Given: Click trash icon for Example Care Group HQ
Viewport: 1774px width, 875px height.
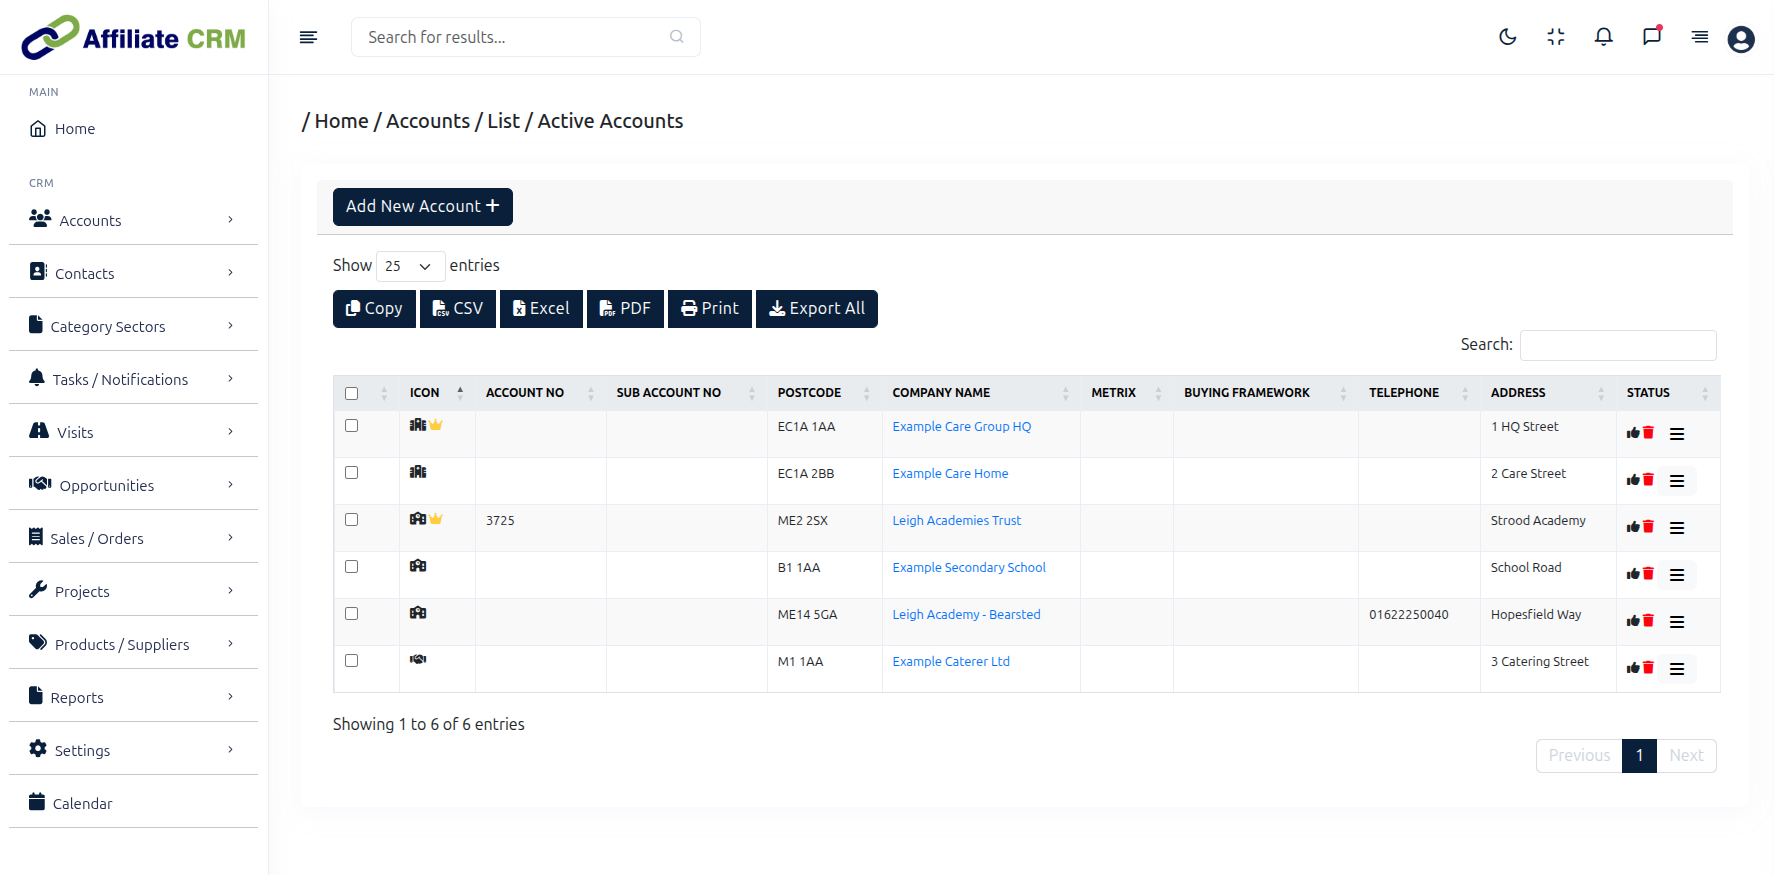Looking at the screenshot, I should click(x=1648, y=433).
